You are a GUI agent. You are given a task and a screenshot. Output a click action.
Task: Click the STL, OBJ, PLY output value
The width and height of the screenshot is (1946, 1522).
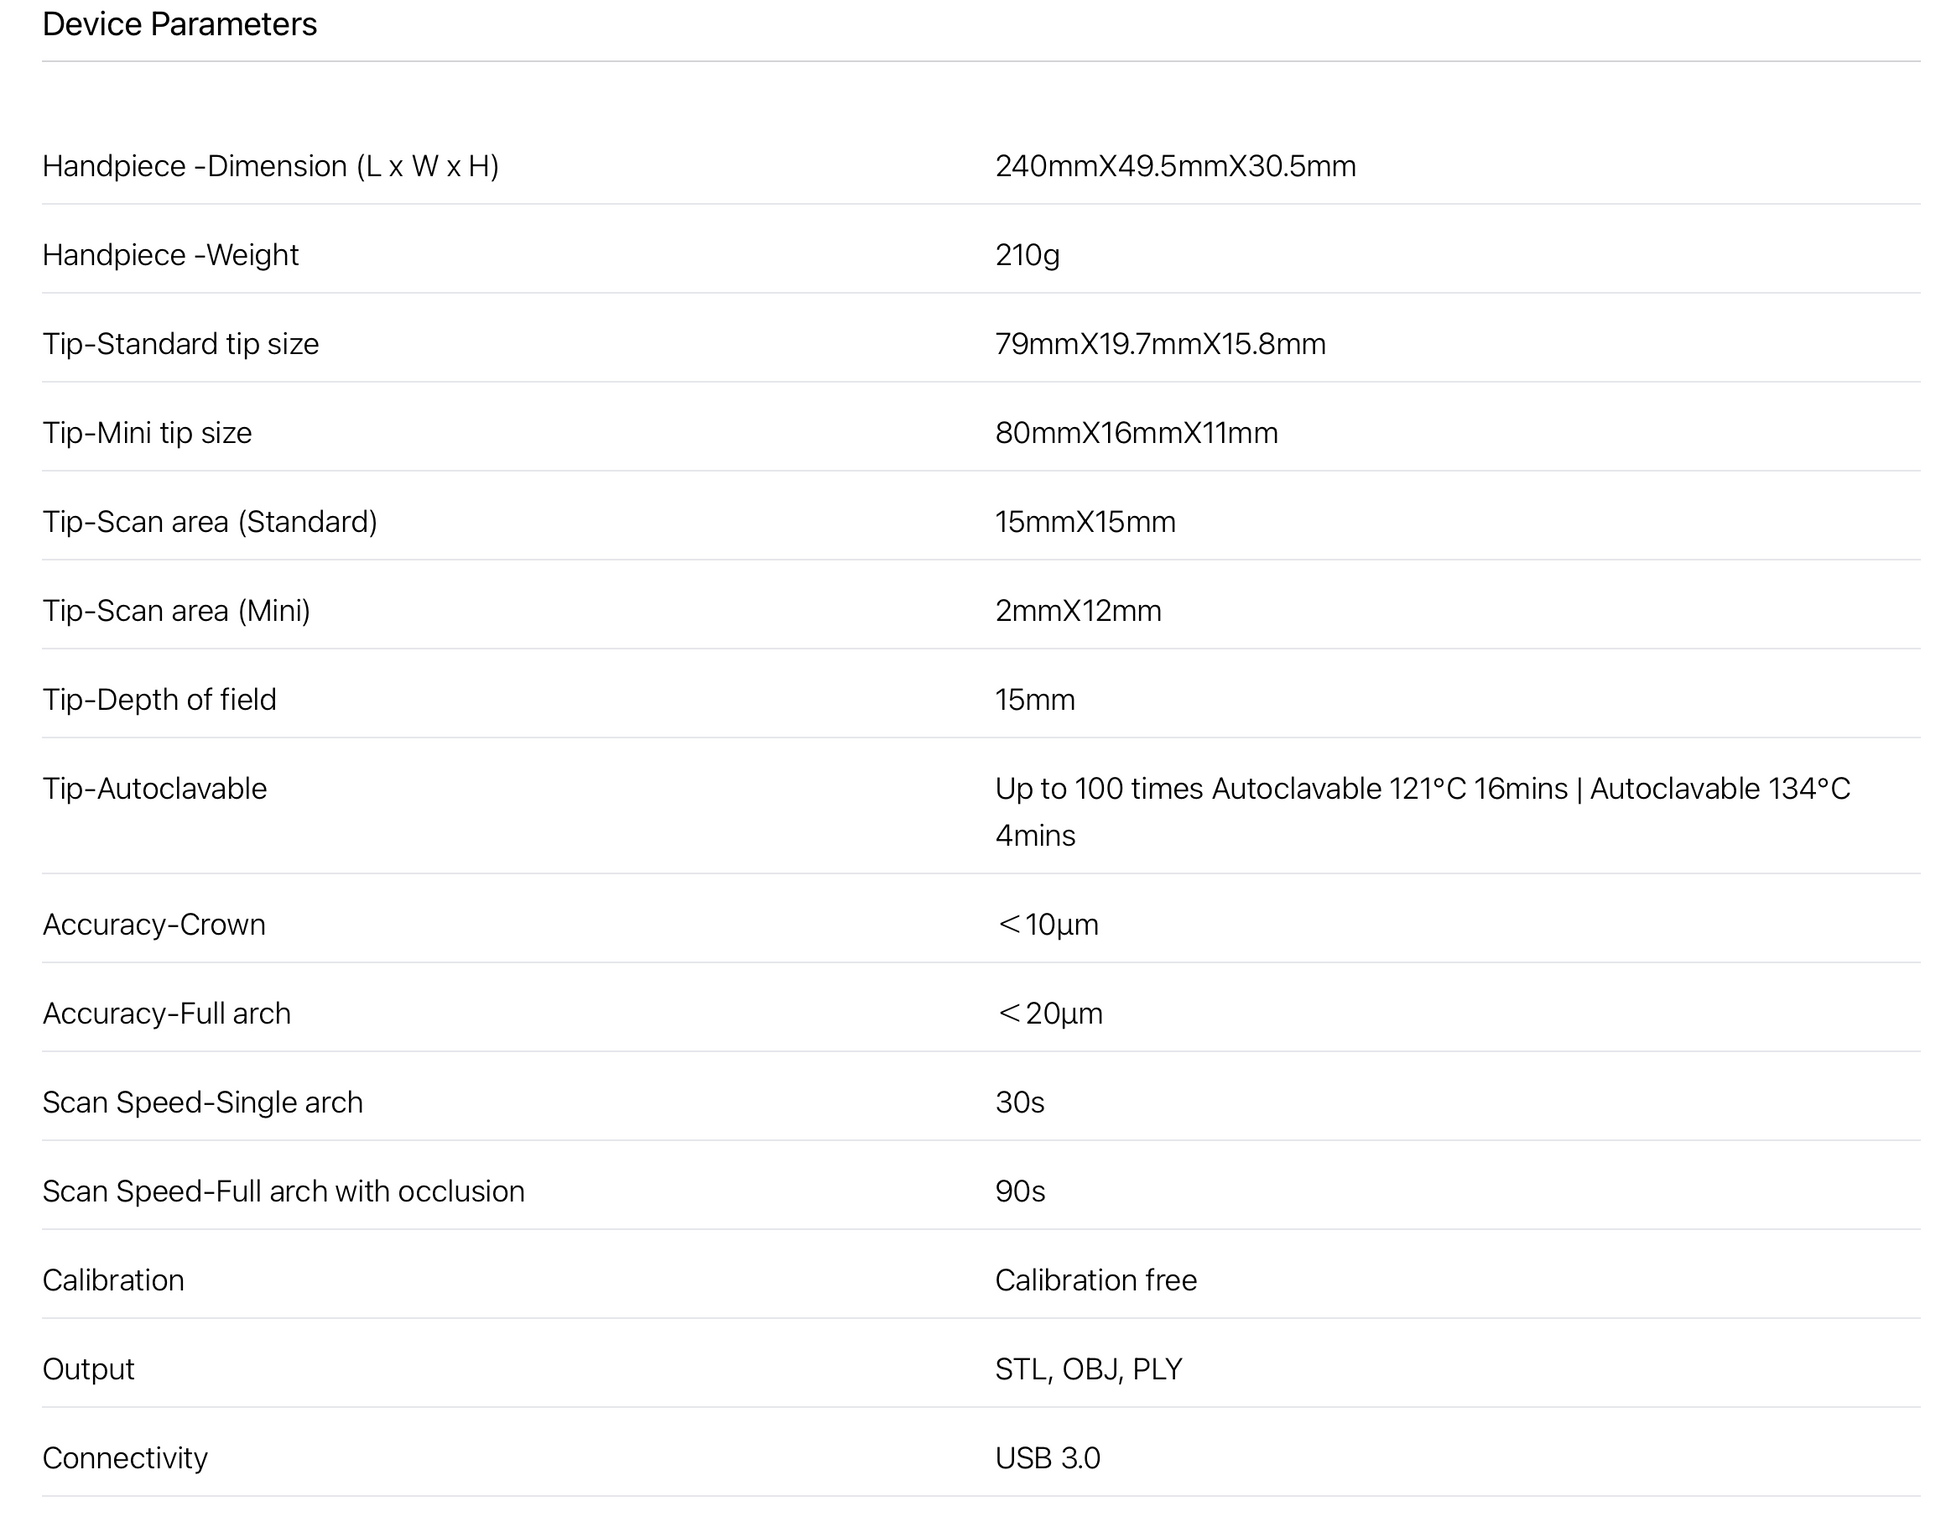[1088, 1370]
